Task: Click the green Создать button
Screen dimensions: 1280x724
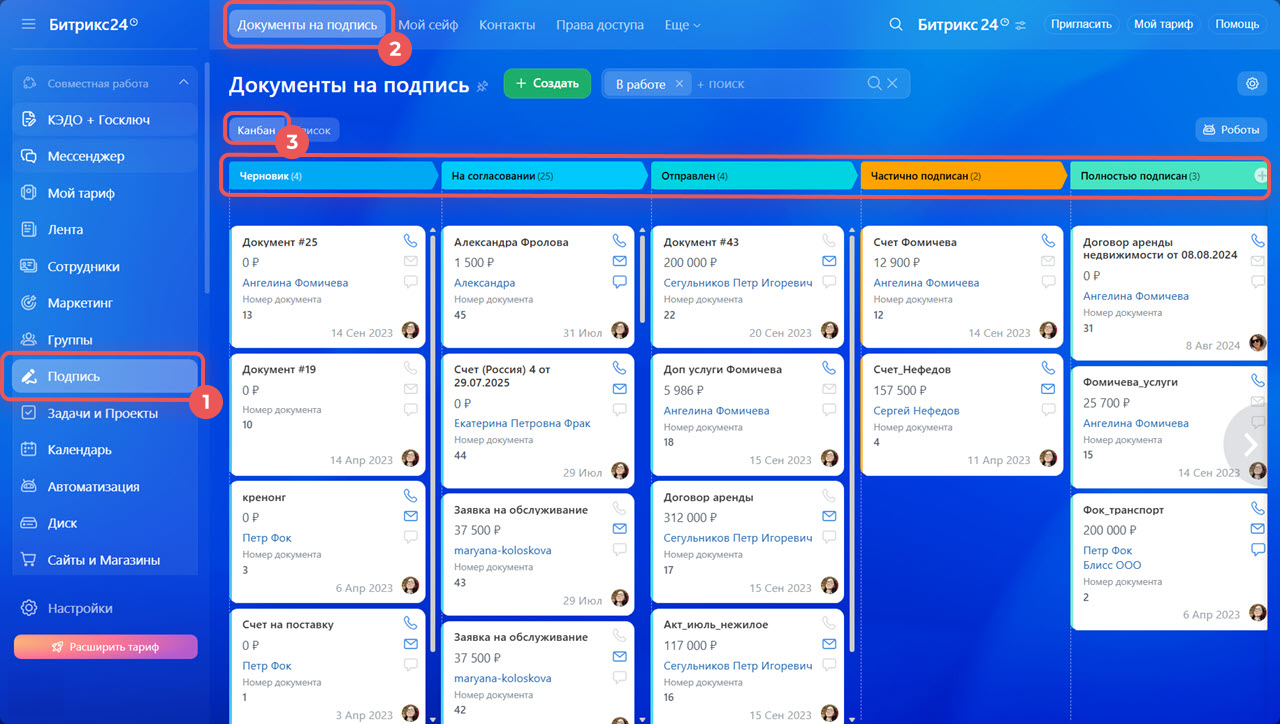Action: pyautogui.click(x=547, y=84)
